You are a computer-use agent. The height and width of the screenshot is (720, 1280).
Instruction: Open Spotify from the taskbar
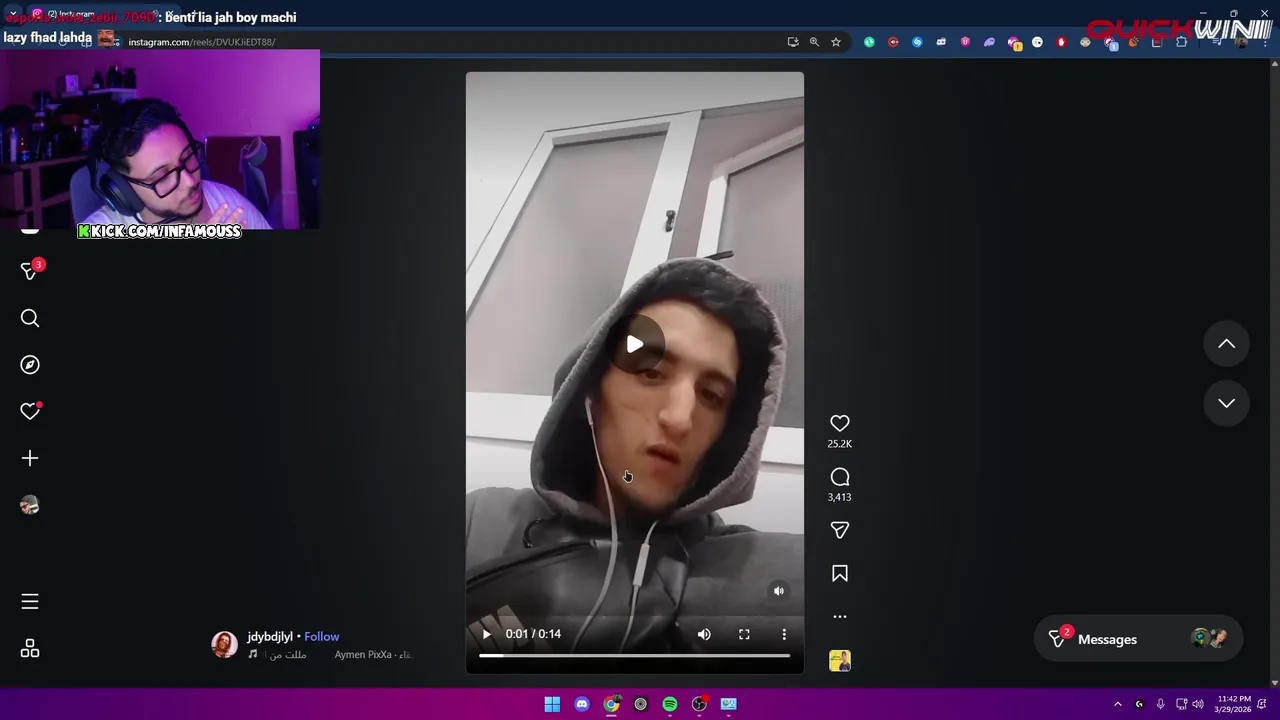tap(670, 704)
